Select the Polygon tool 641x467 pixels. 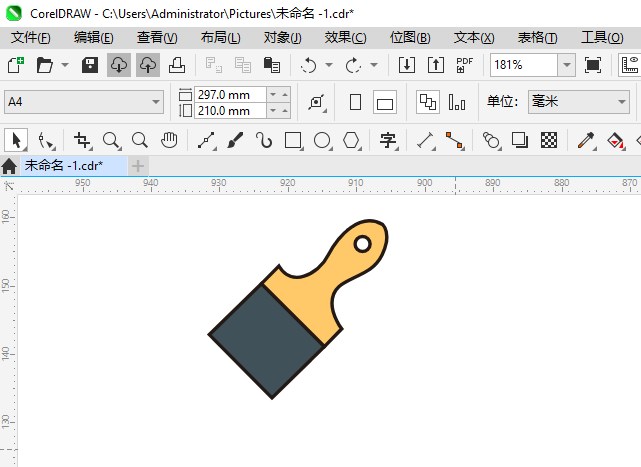point(352,141)
